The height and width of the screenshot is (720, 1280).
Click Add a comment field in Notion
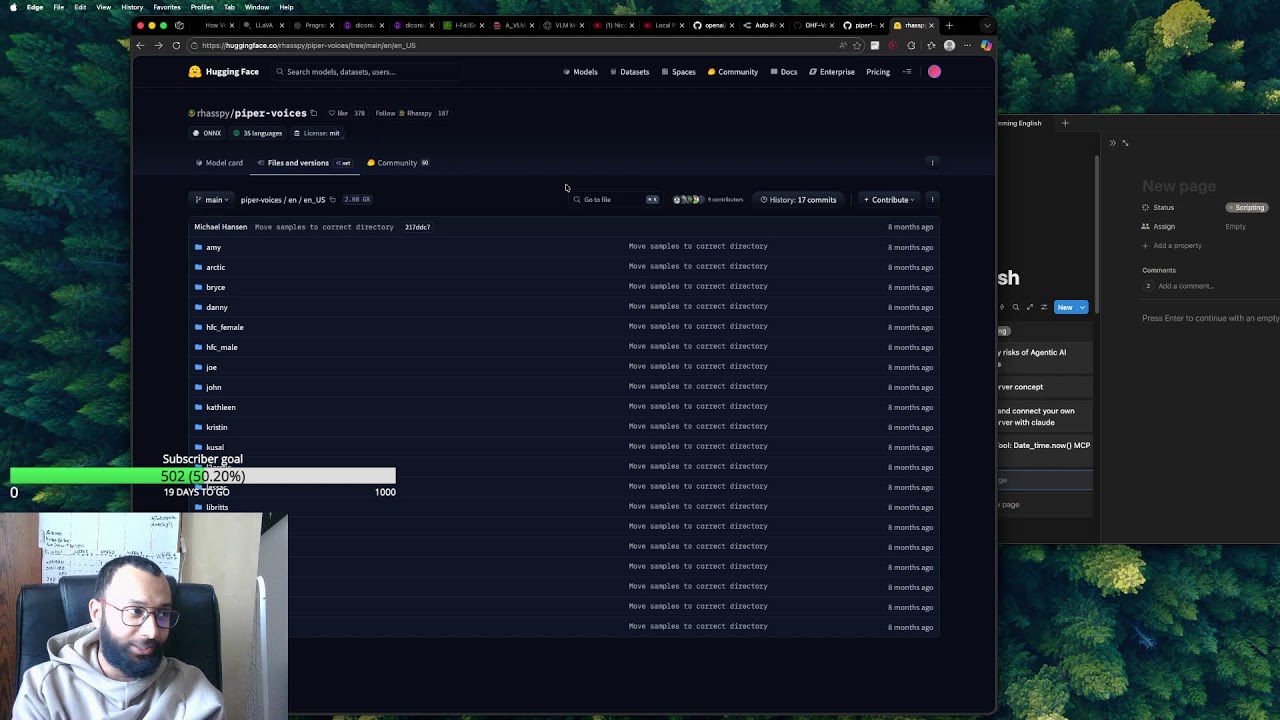pos(1186,286)
